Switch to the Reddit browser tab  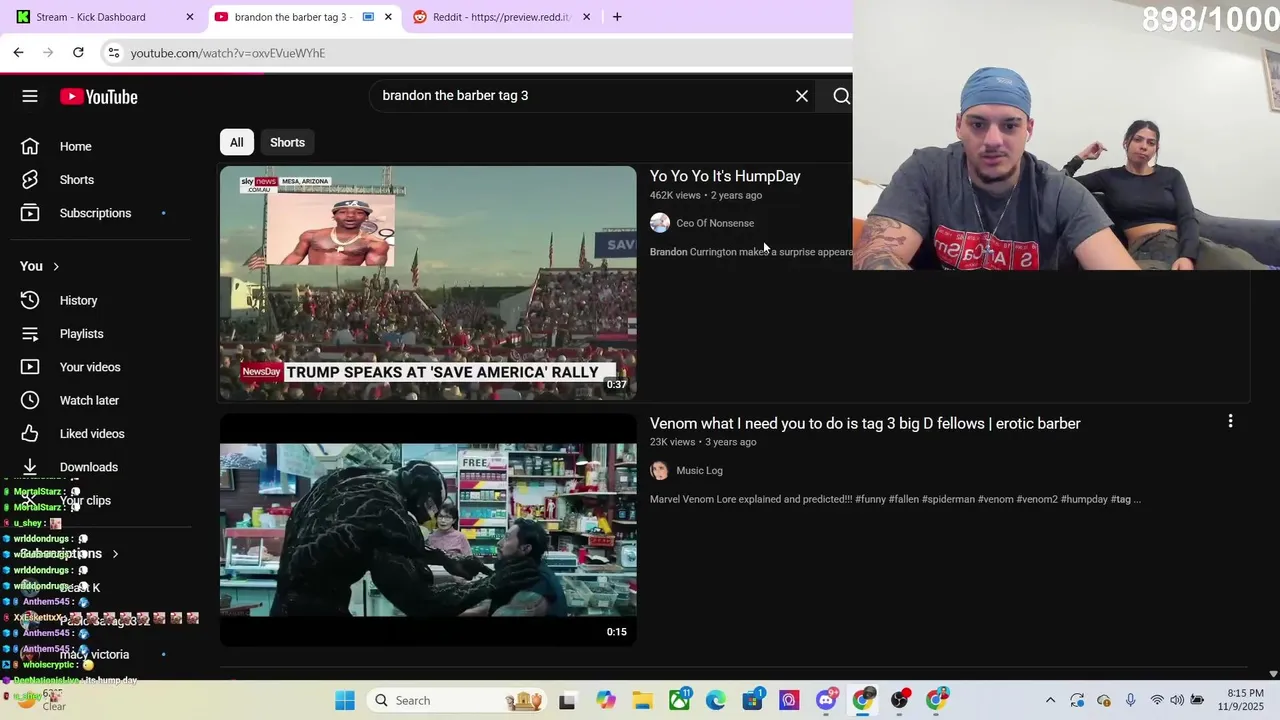[501, 17]
